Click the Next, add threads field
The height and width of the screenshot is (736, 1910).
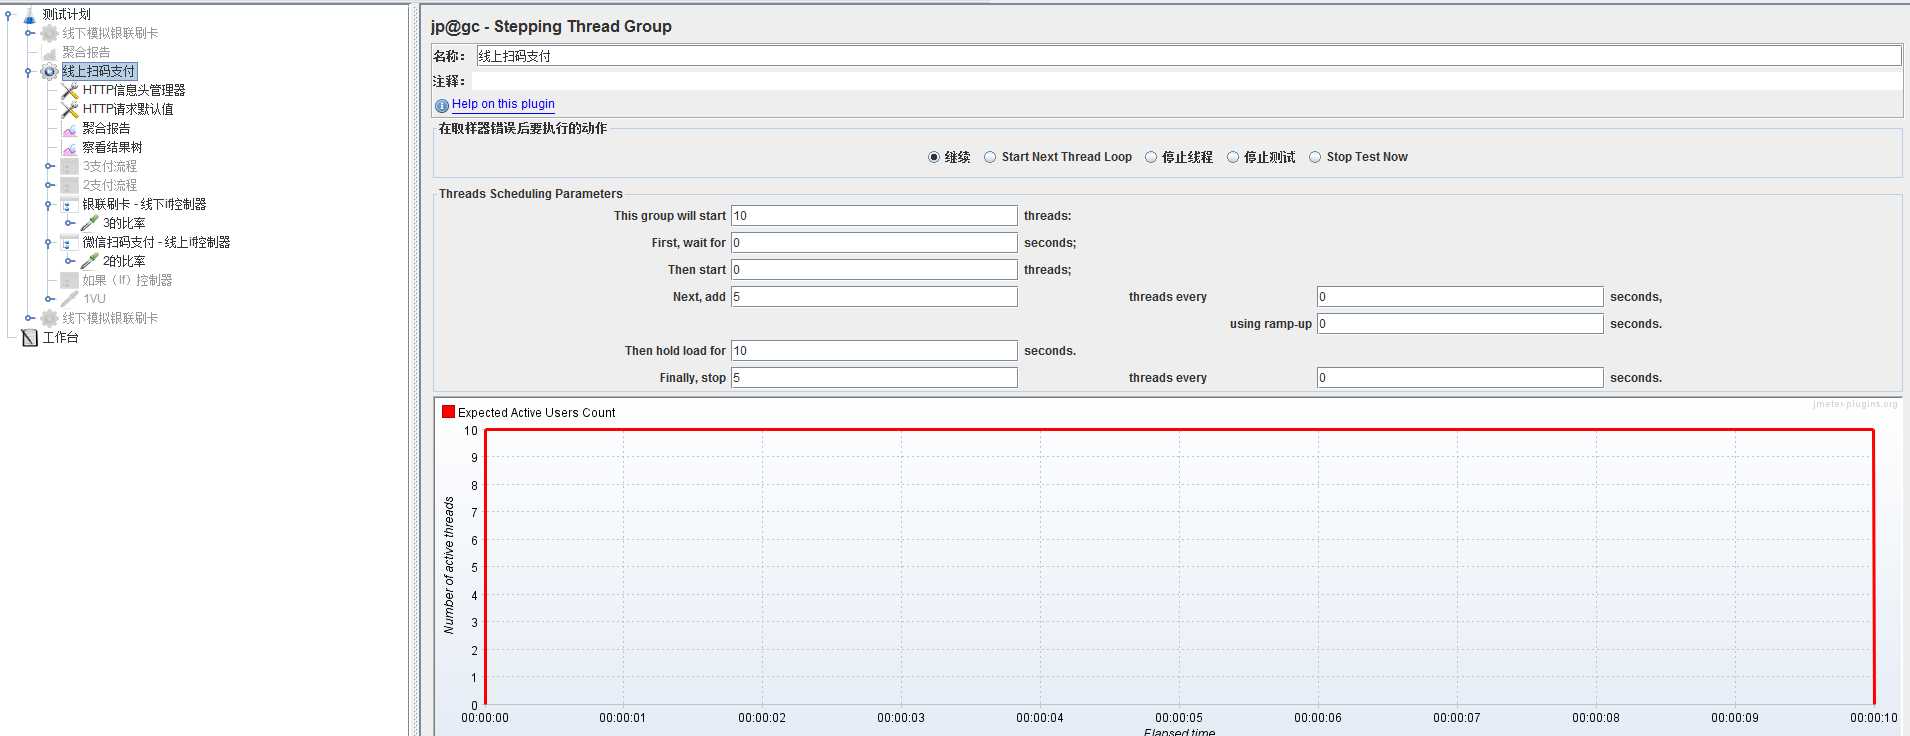[874, 297]
